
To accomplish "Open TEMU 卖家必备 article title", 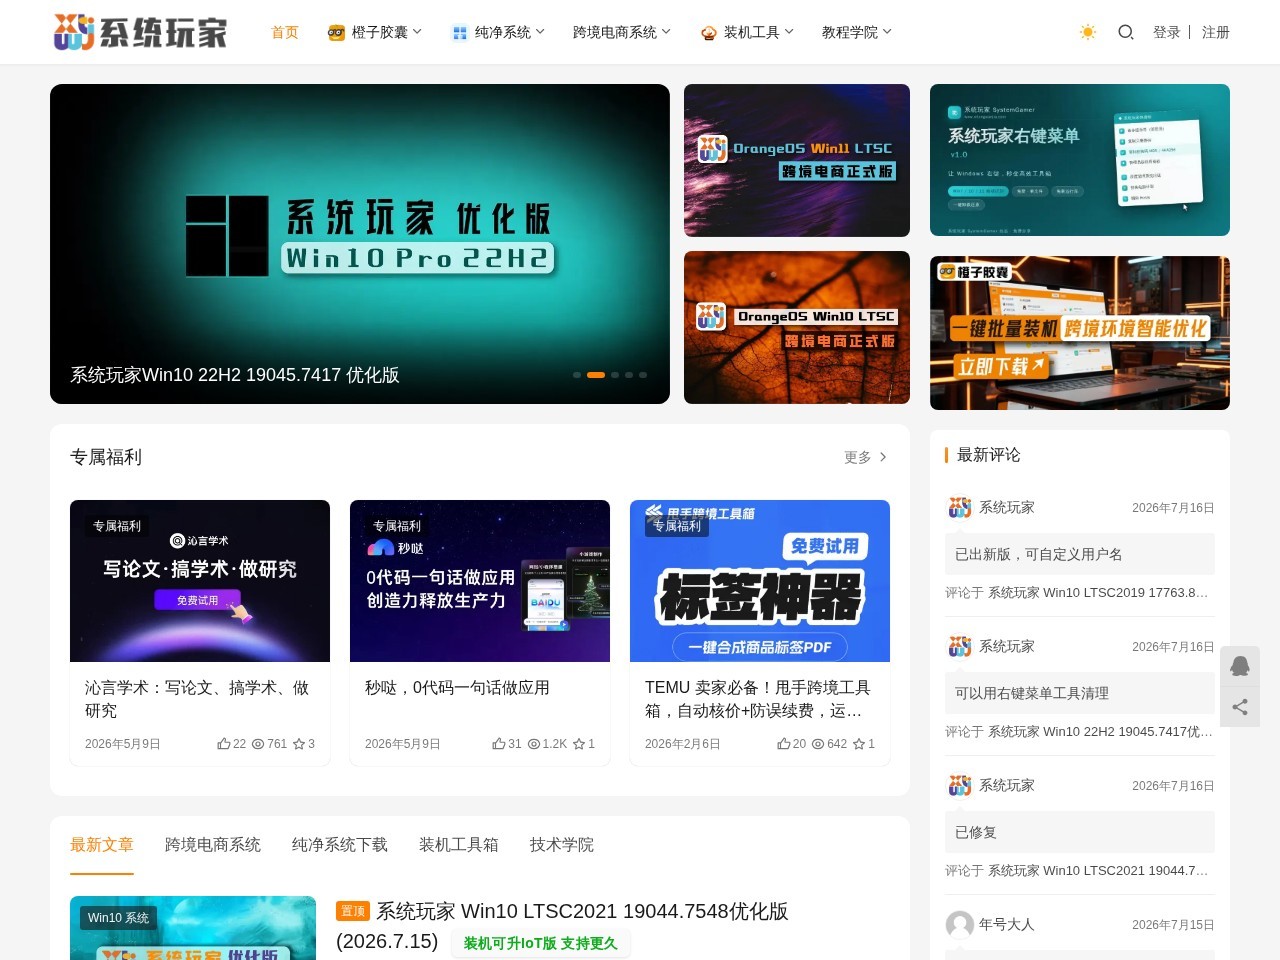I will [758, 699].
